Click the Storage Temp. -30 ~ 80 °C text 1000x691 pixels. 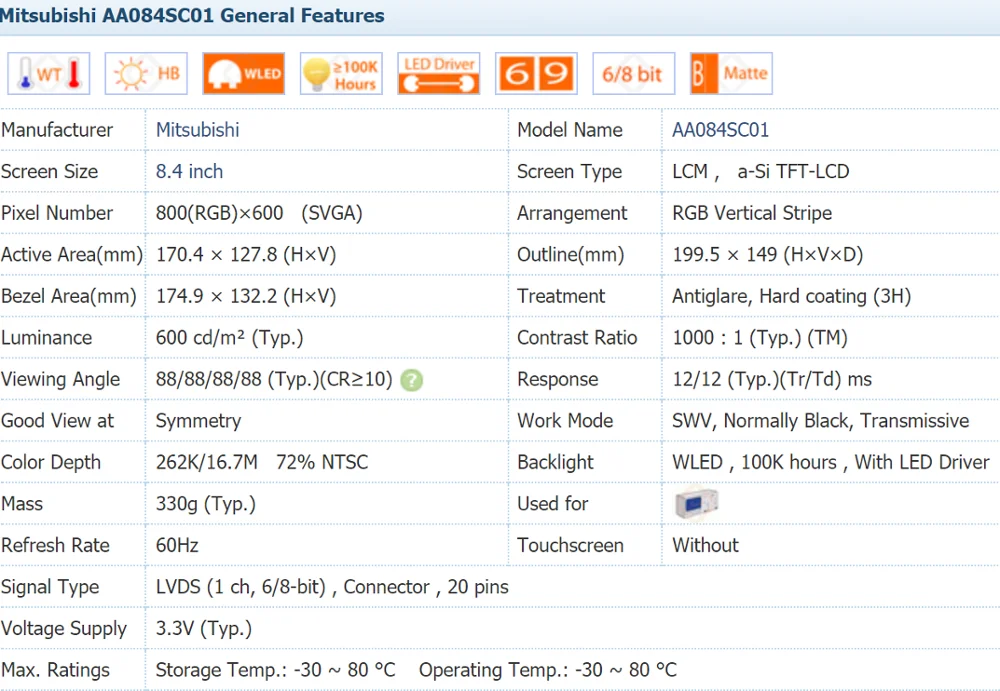276,670
